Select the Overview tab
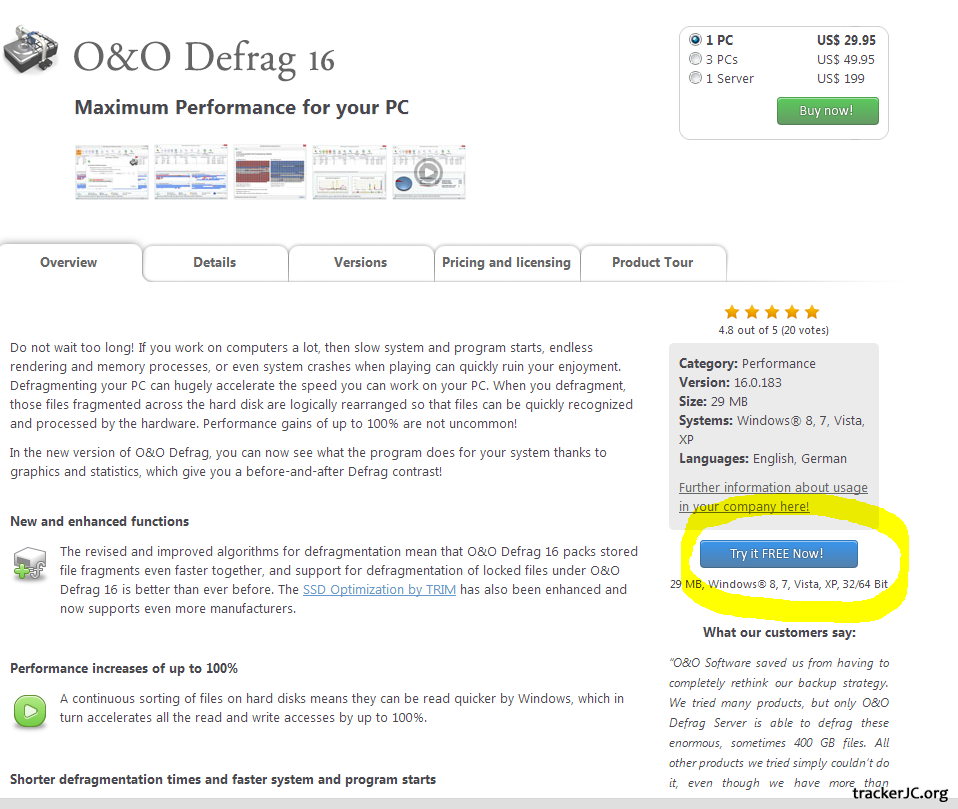Image resolution: width=958 pixels, height=809 pixels. coord(69,263)
